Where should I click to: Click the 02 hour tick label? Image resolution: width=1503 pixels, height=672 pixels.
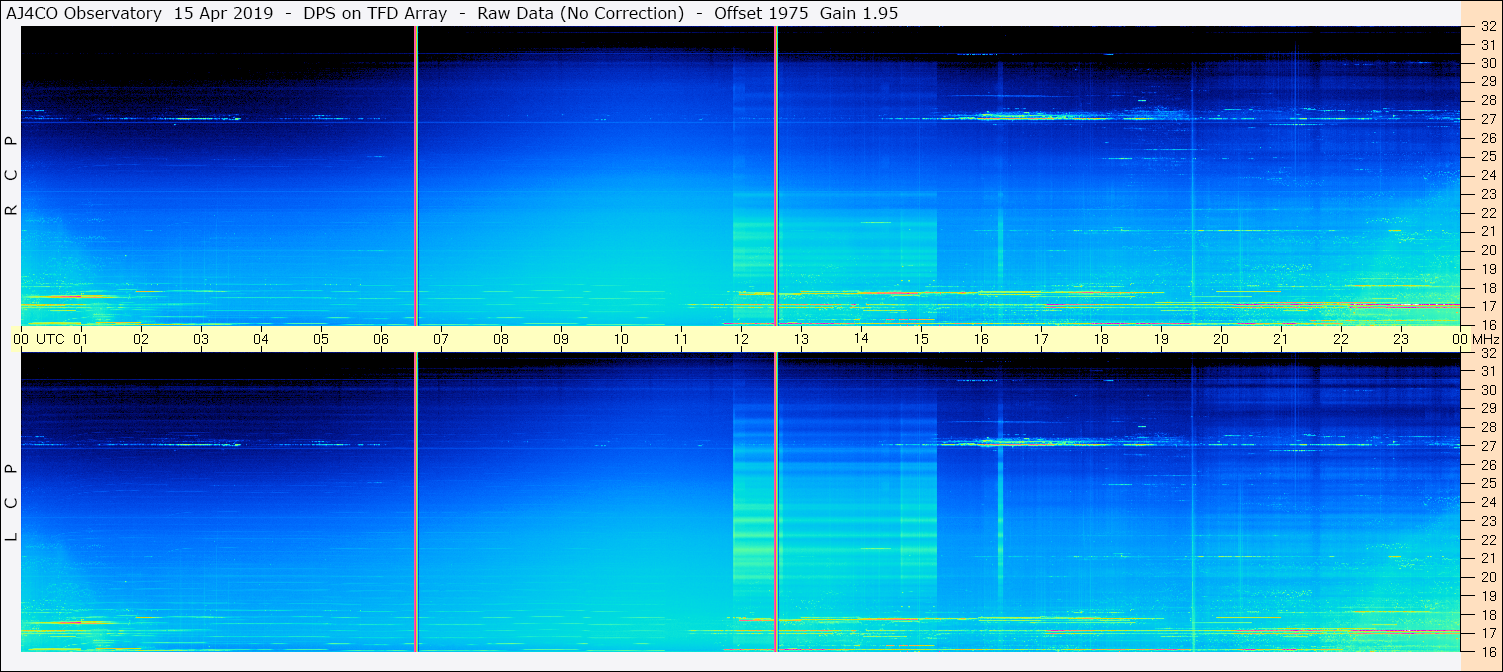click(x=141, y=339)
